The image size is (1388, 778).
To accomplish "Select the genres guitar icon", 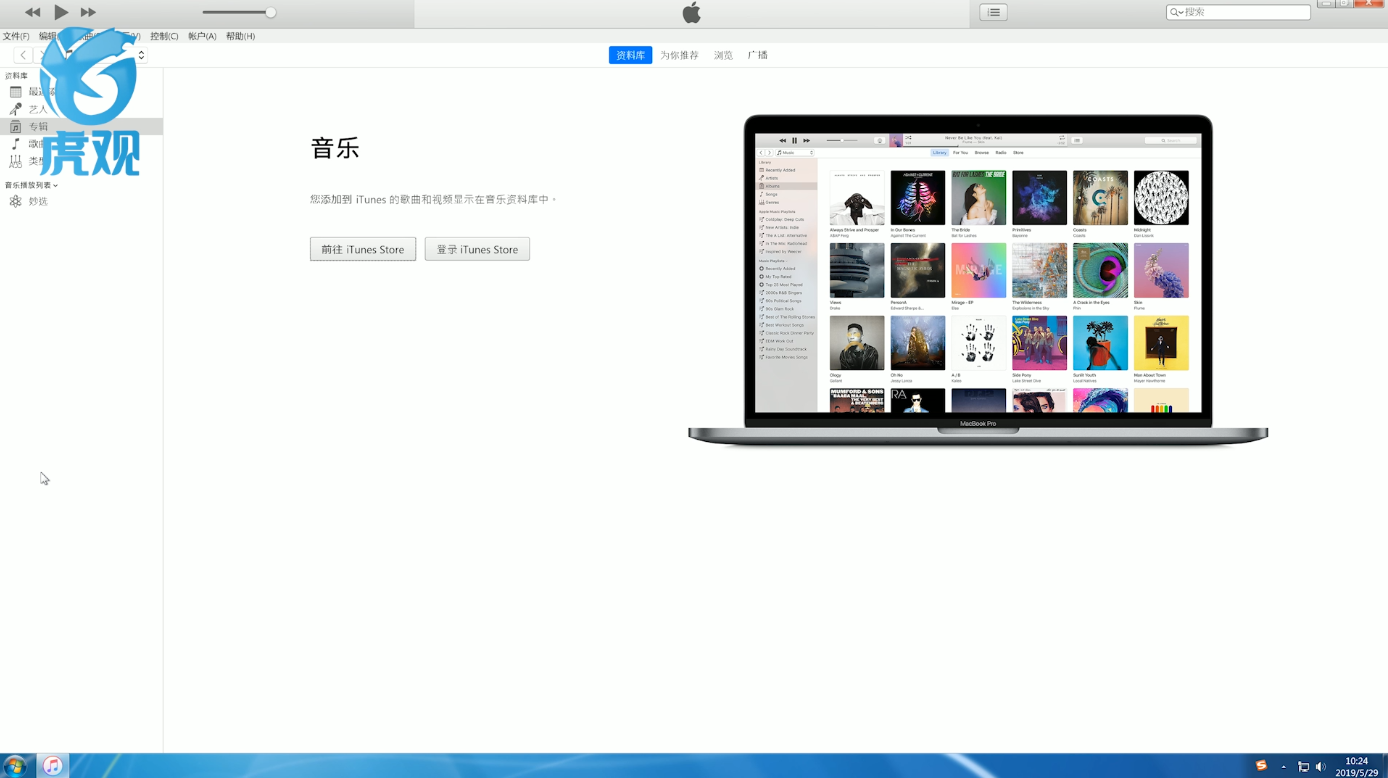I will click(15, 160).
